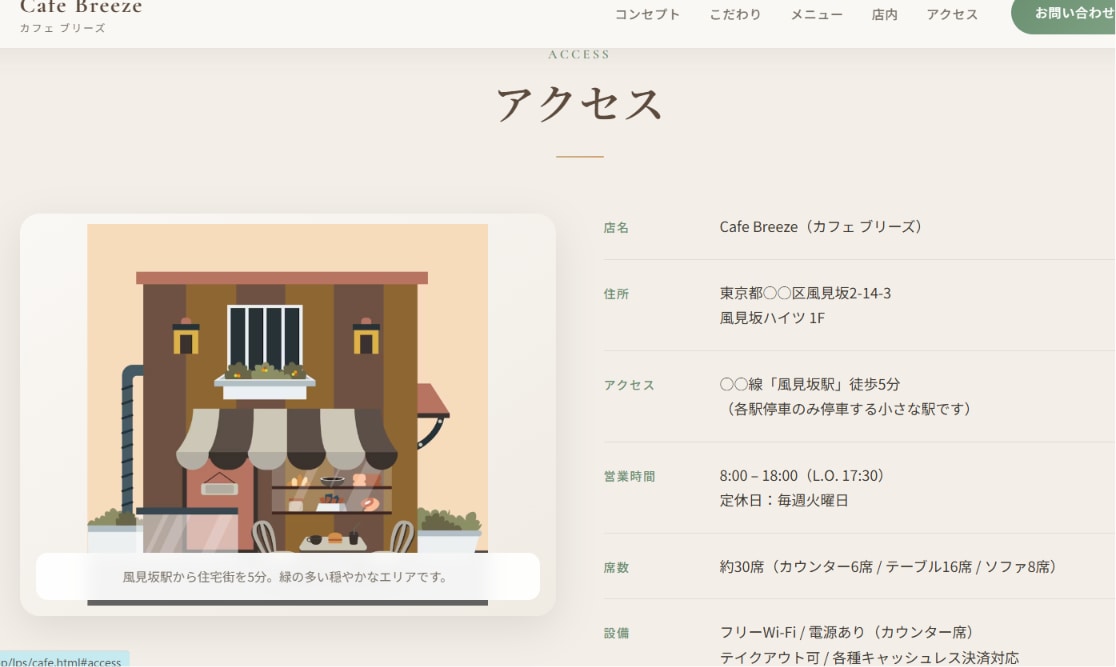Click the cafe storefront illustration
Screen dimensions: 1116x667
tap(288, 414)
